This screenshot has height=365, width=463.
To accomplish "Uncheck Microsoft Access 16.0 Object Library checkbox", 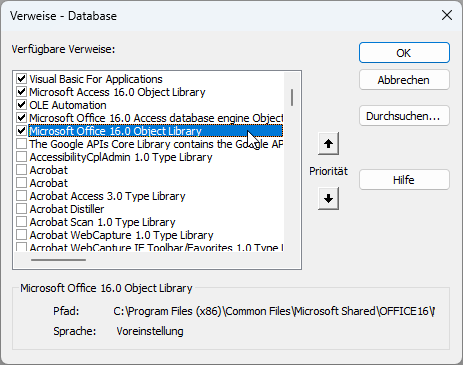I will [x=22, y=92].
